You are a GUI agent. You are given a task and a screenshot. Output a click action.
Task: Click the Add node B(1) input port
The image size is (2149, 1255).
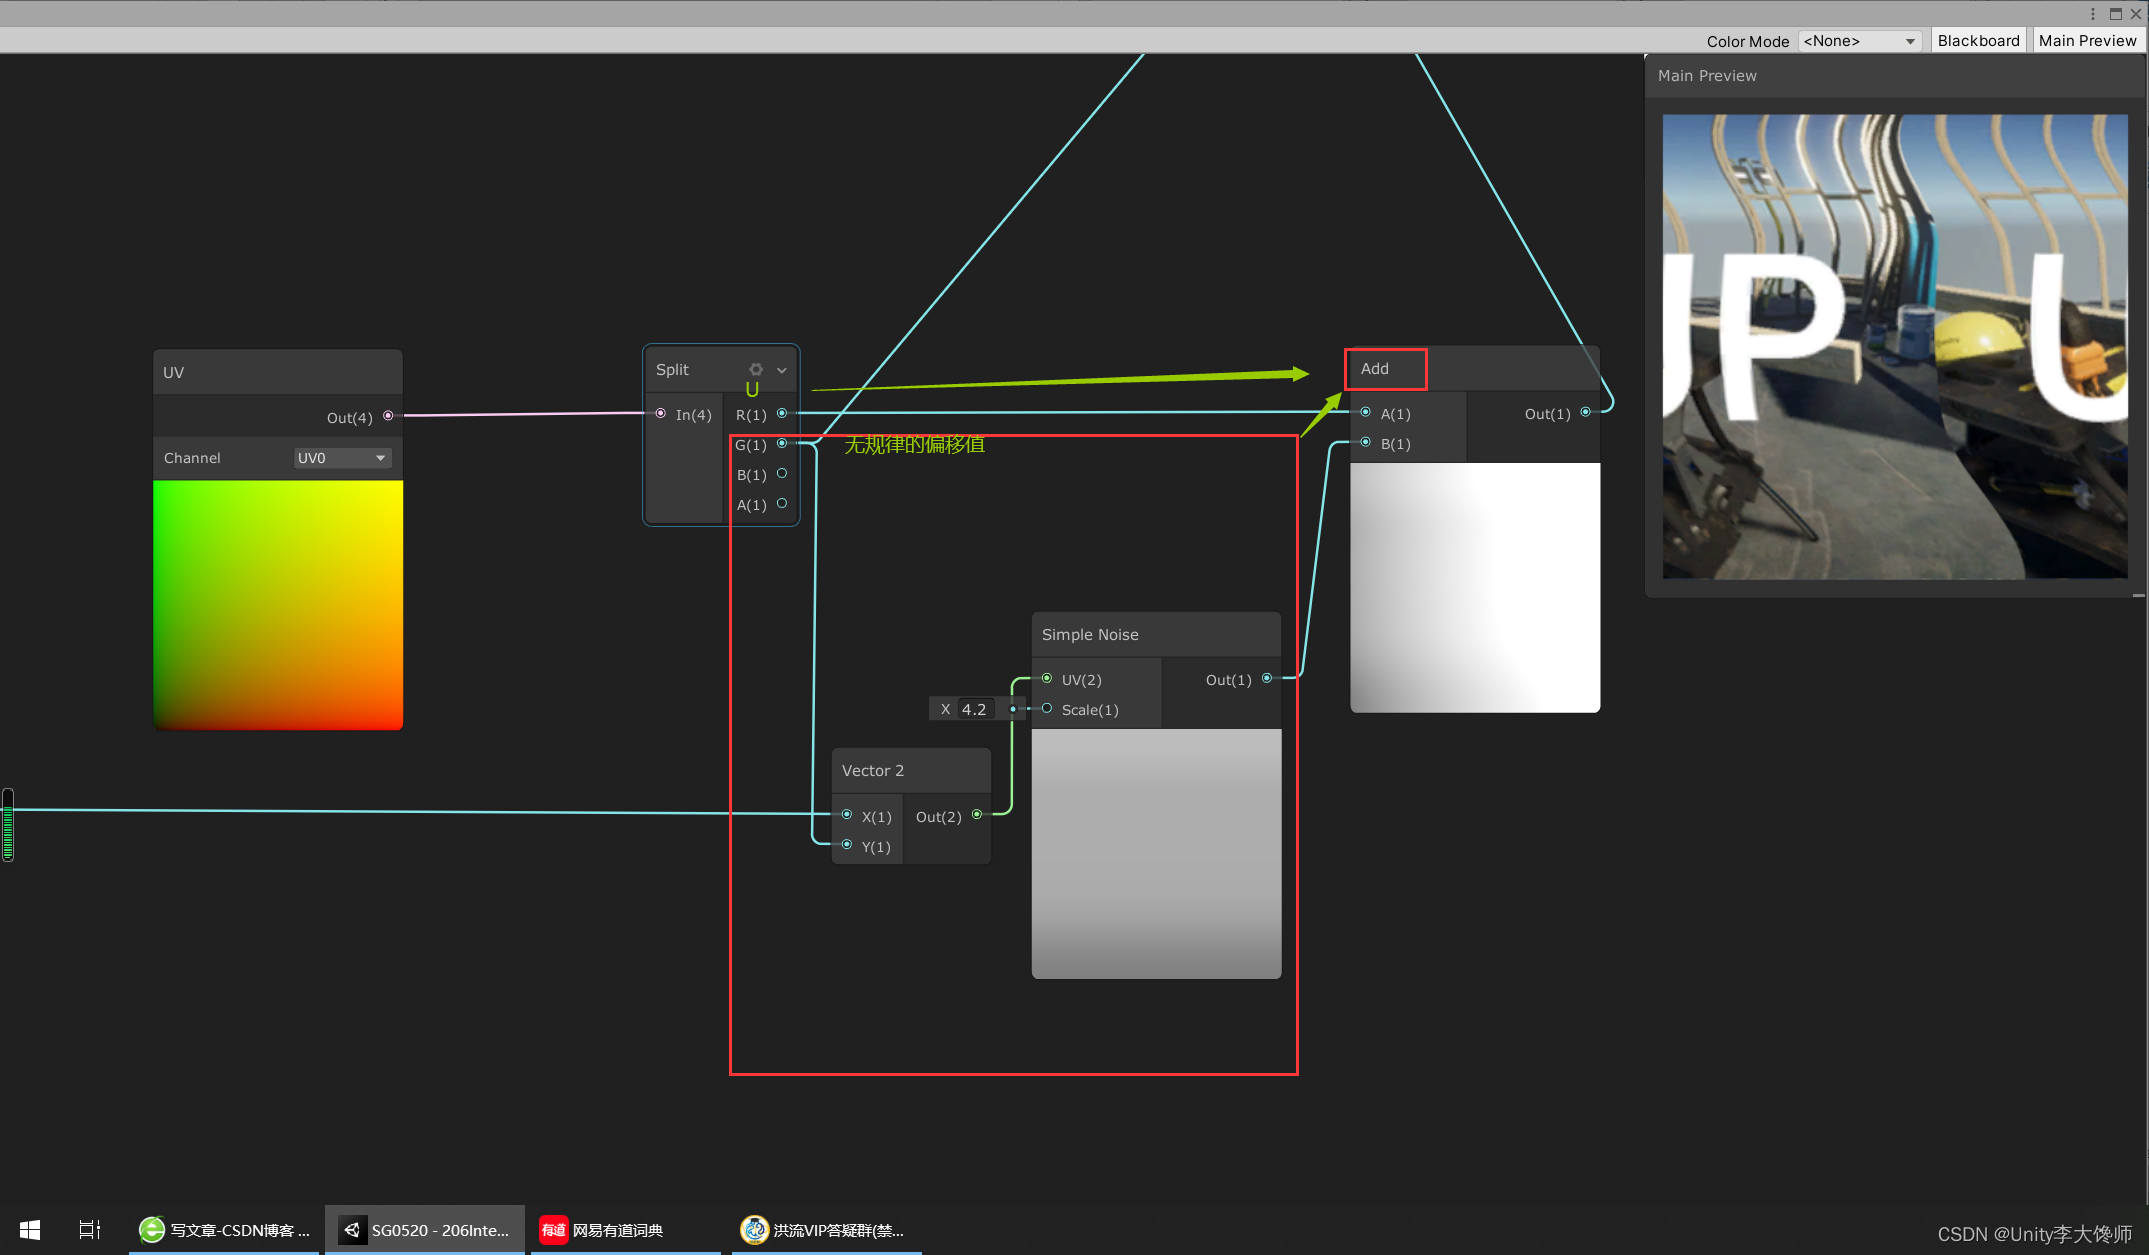coord(1366,442)
